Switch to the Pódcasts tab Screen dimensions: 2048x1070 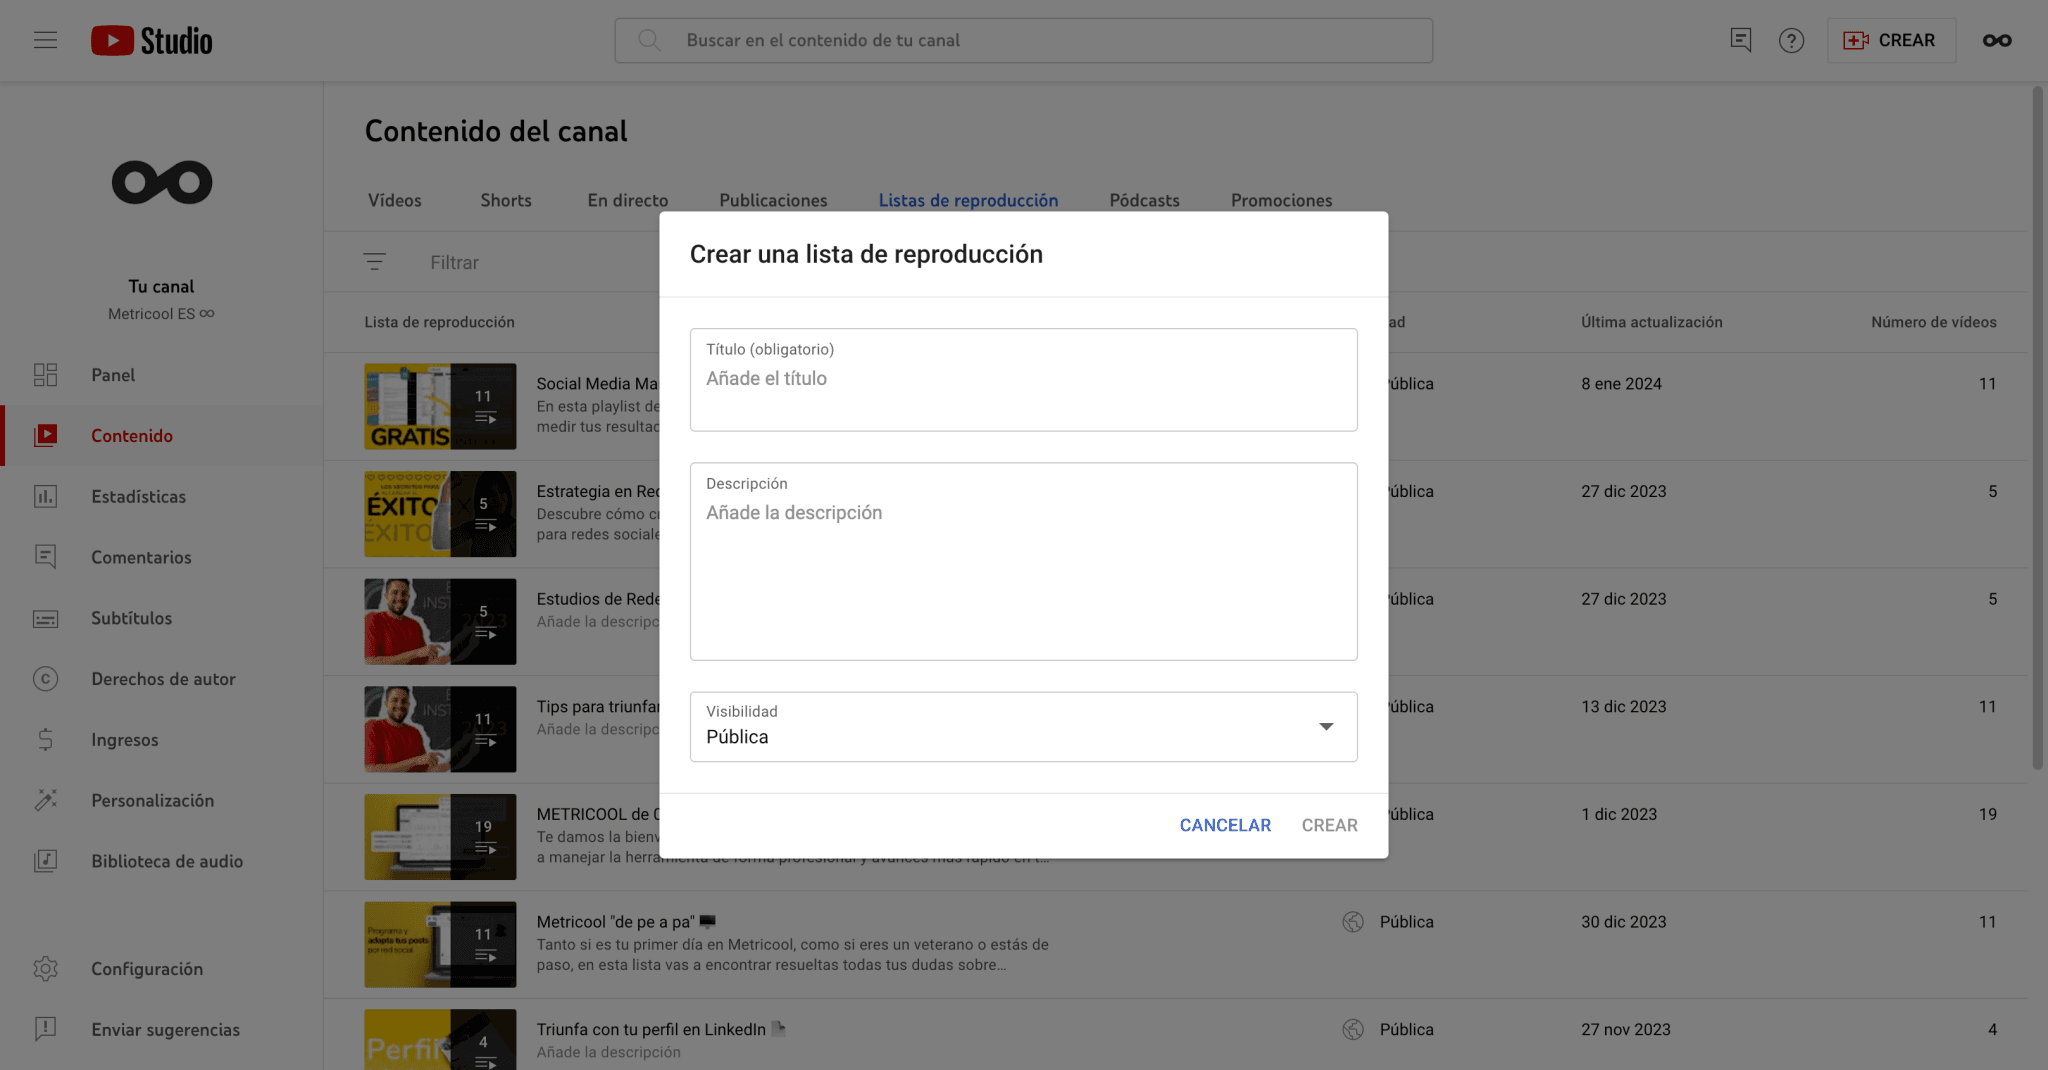[x=1145, y=200]
